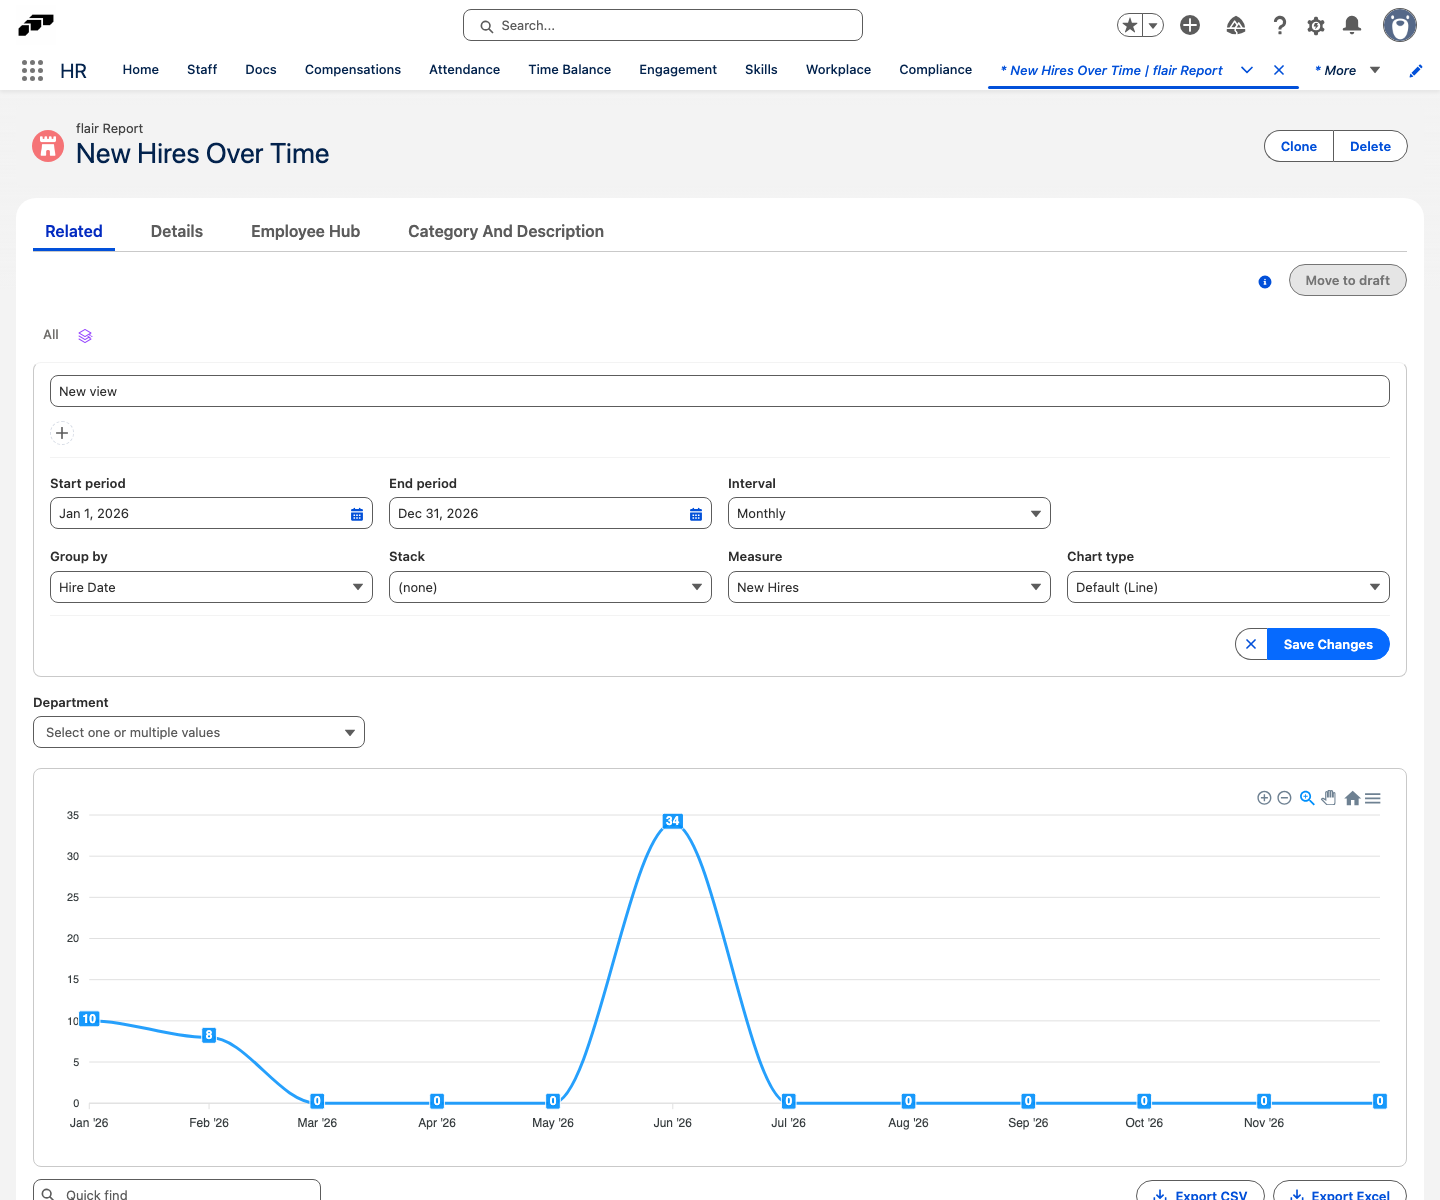Open Time Balance navigation item
This screenshot has height=1200, width=1440.
coord(570,70)
